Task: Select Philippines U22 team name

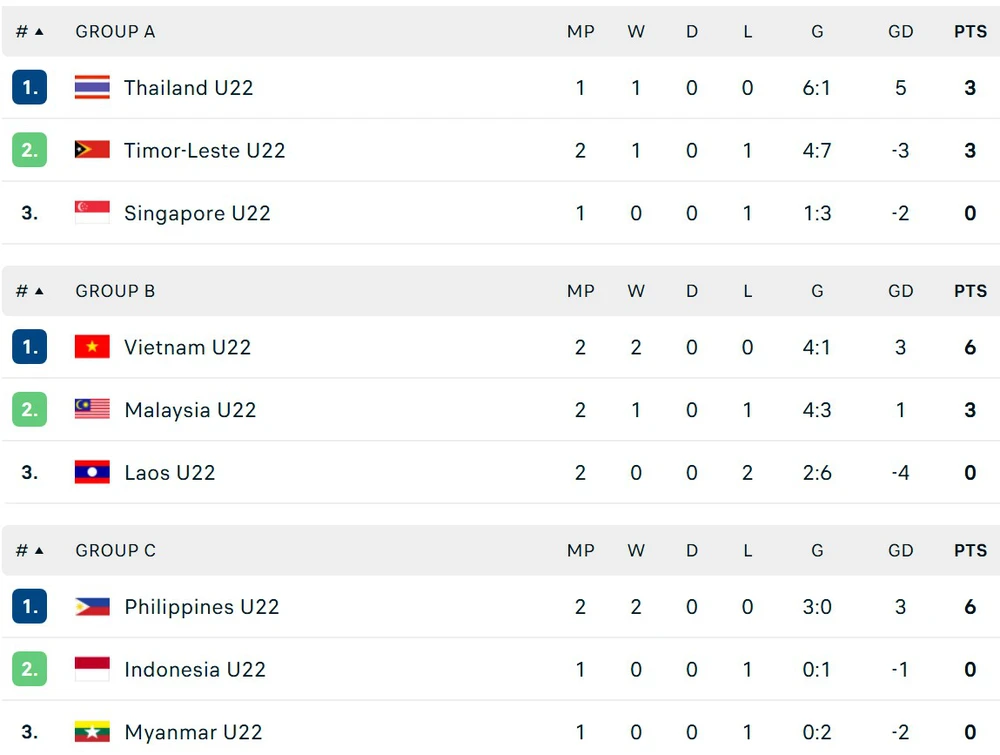Action: click(x=201, y=607)
